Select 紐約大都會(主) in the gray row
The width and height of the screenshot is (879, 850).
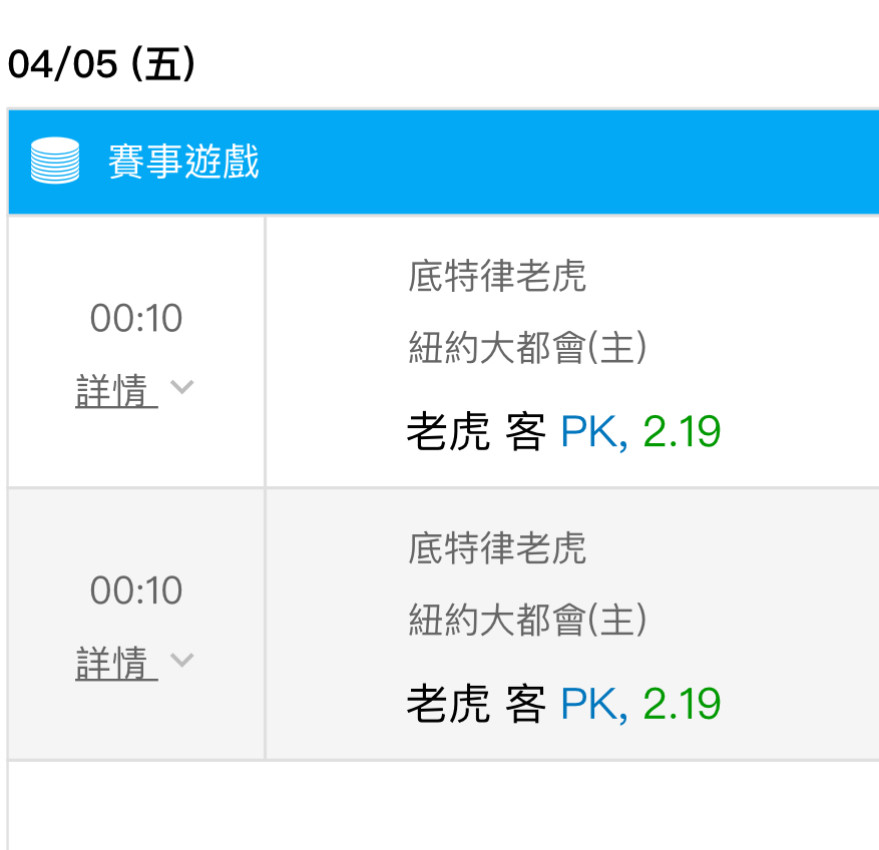coord(528,620)
